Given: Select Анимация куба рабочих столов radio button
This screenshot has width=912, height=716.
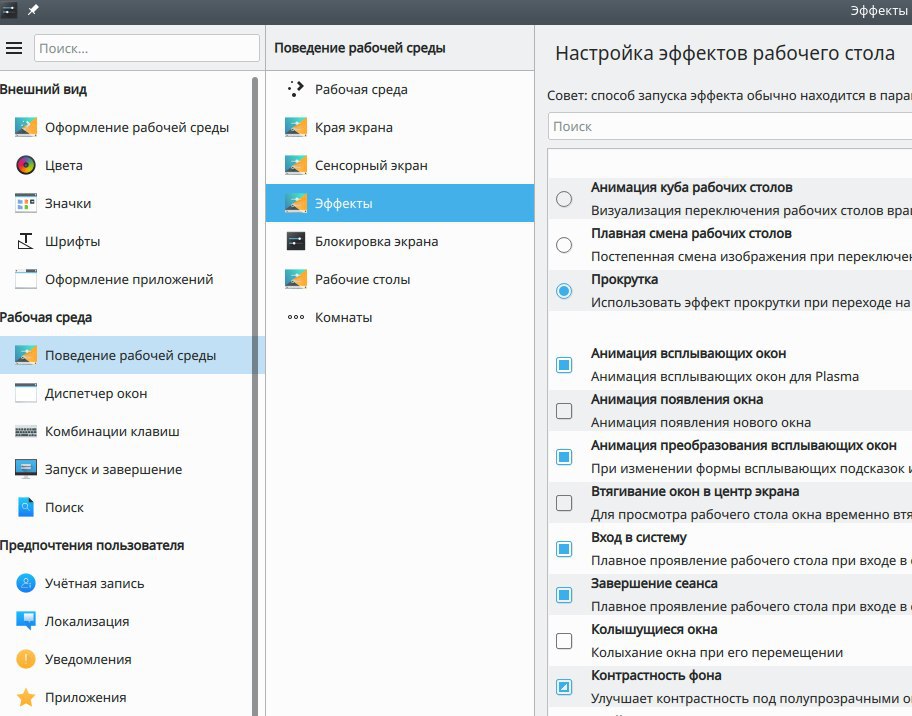Looking at the screenshot, I should [x=564, y=199].
